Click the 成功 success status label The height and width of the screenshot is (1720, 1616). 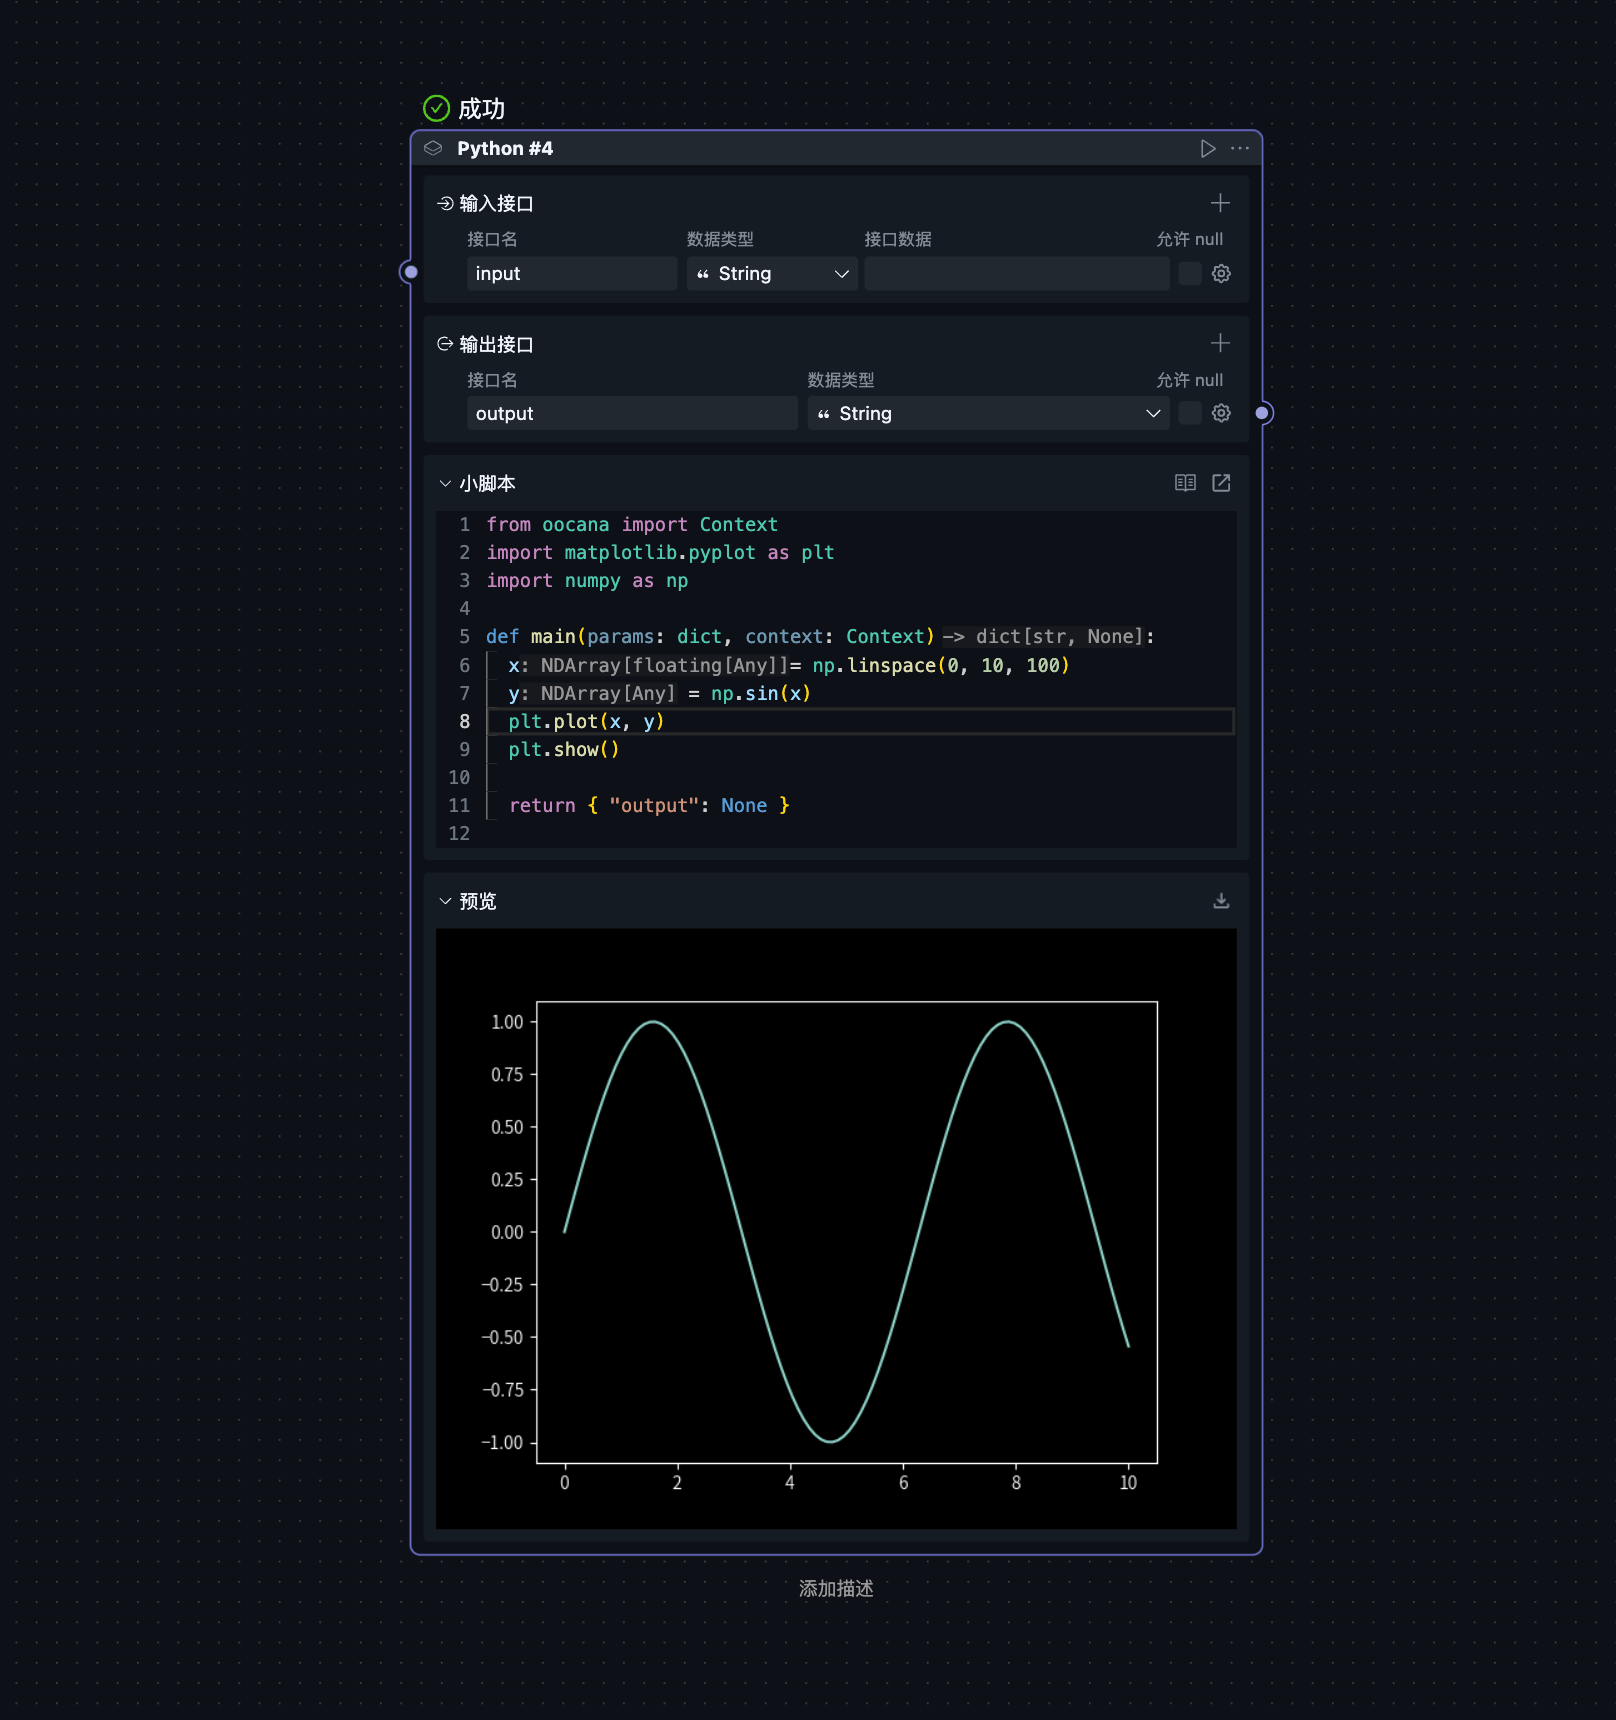point(481,109)
